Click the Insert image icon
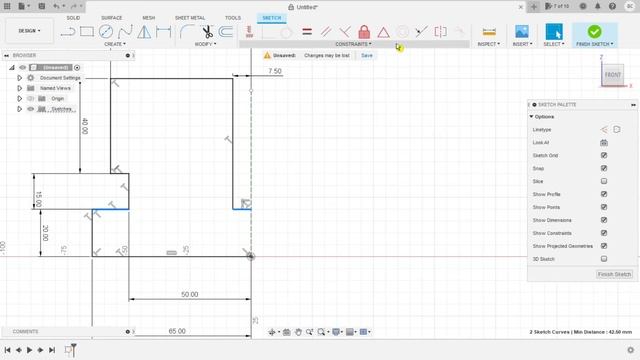This screenshot has width=640, height=360. pos(522,31)
